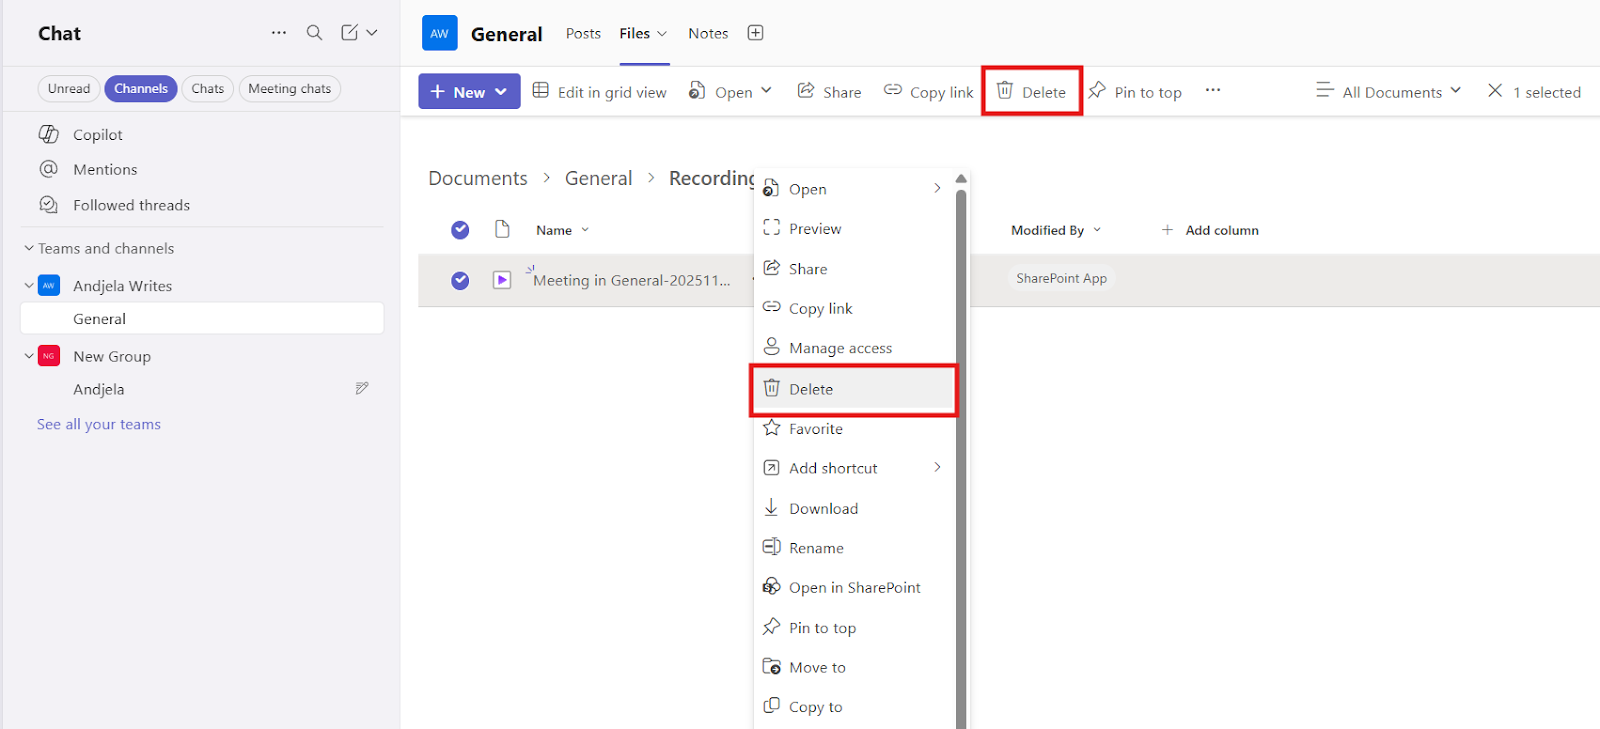The image size is (1600, 729).
Task: Click the add tab plus icon
Action: [x=756, y=33]
